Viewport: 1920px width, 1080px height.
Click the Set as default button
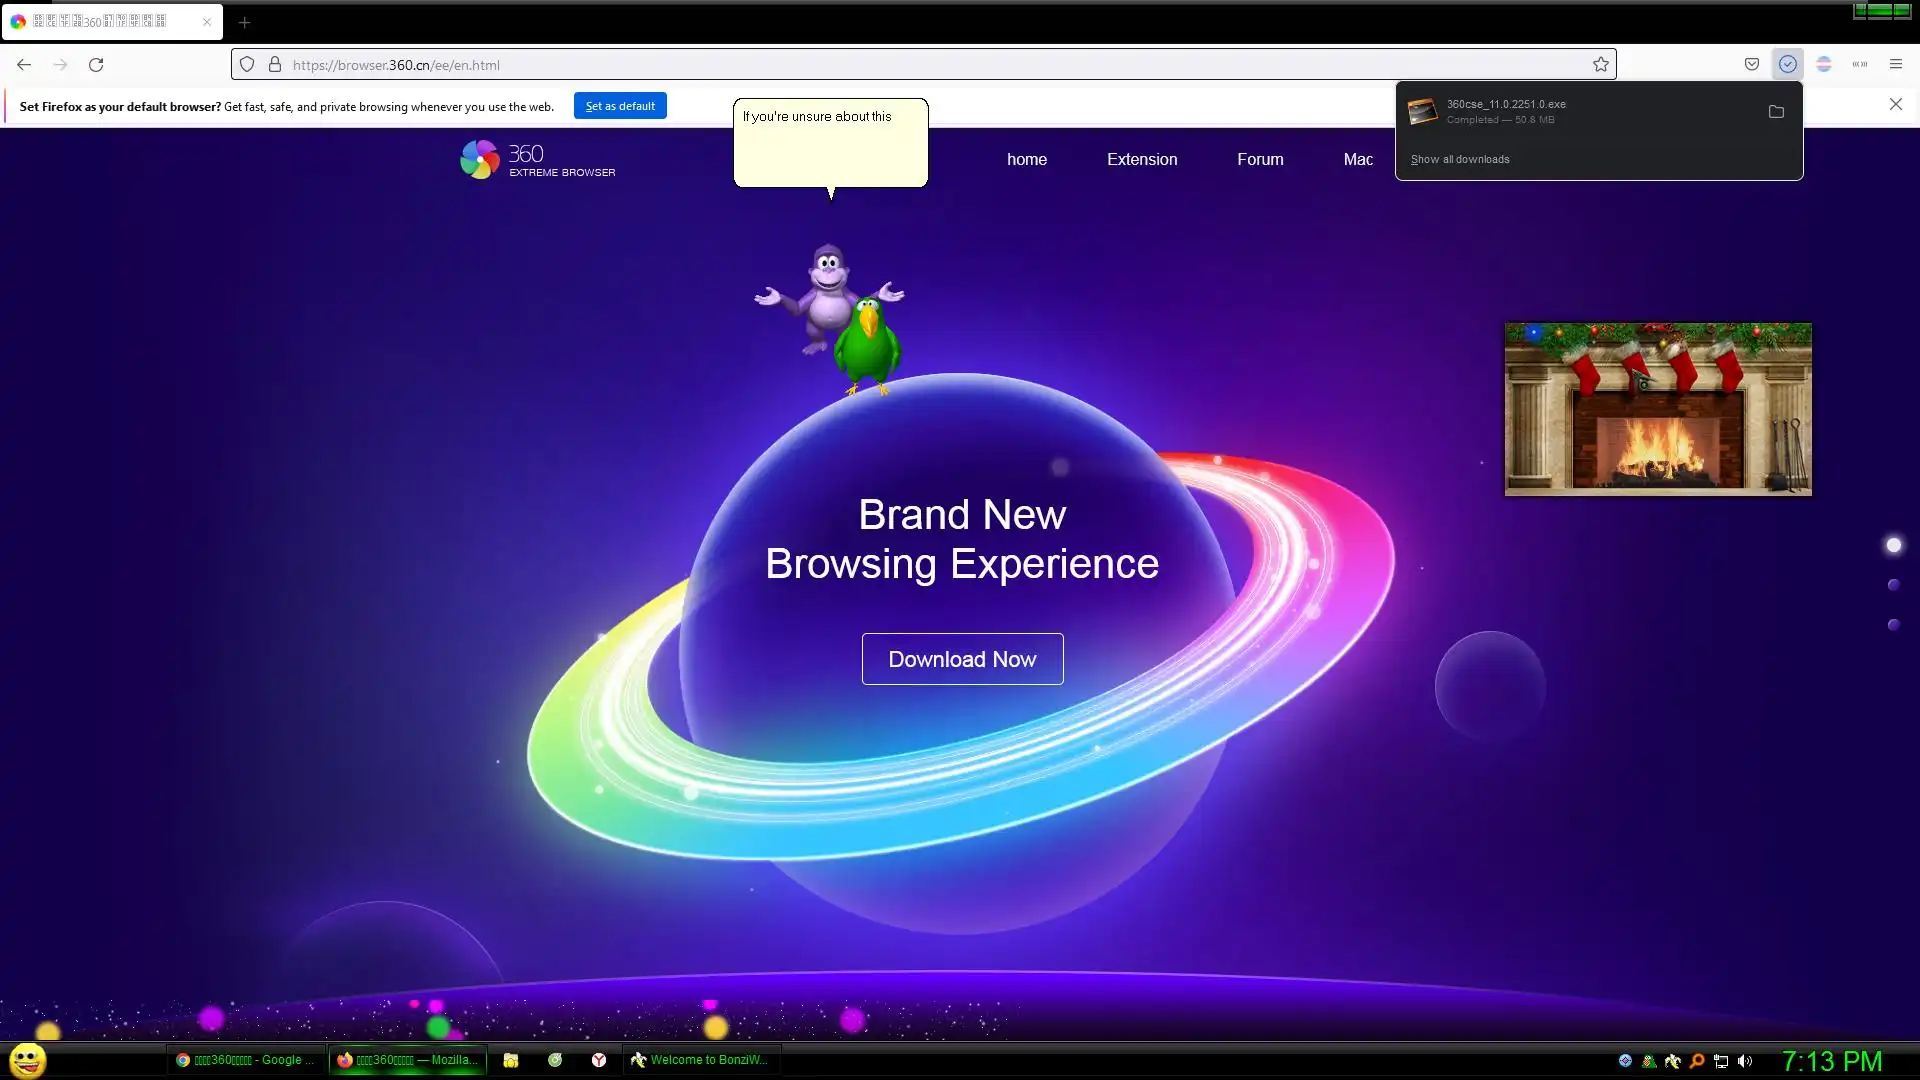pos(620,106)
